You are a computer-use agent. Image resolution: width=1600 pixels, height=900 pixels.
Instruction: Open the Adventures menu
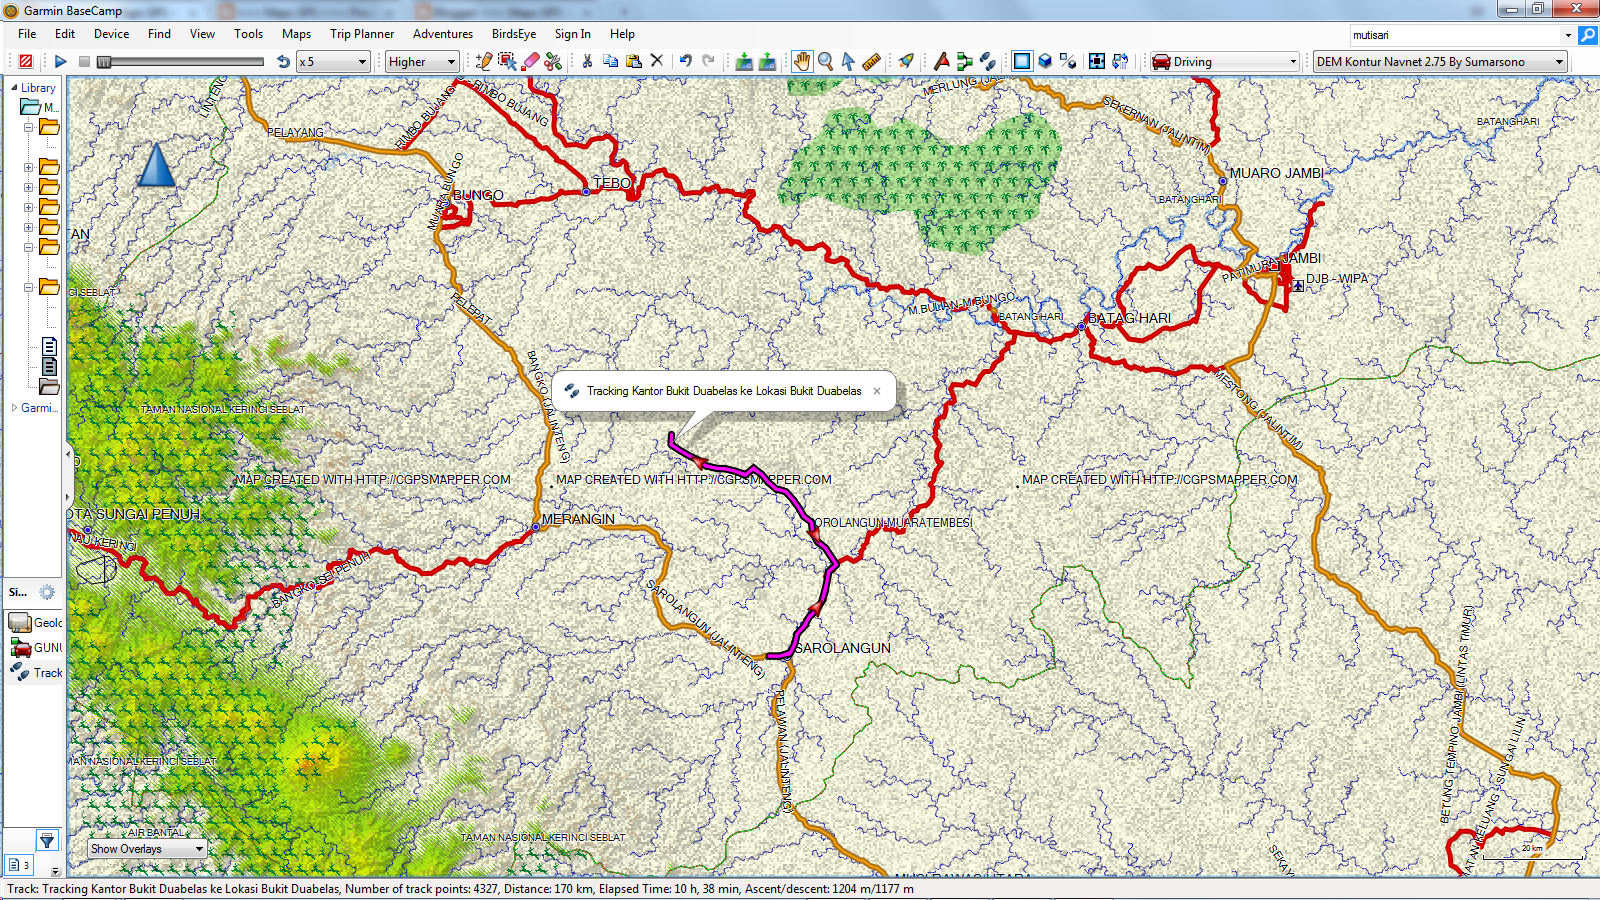[443, 34]
